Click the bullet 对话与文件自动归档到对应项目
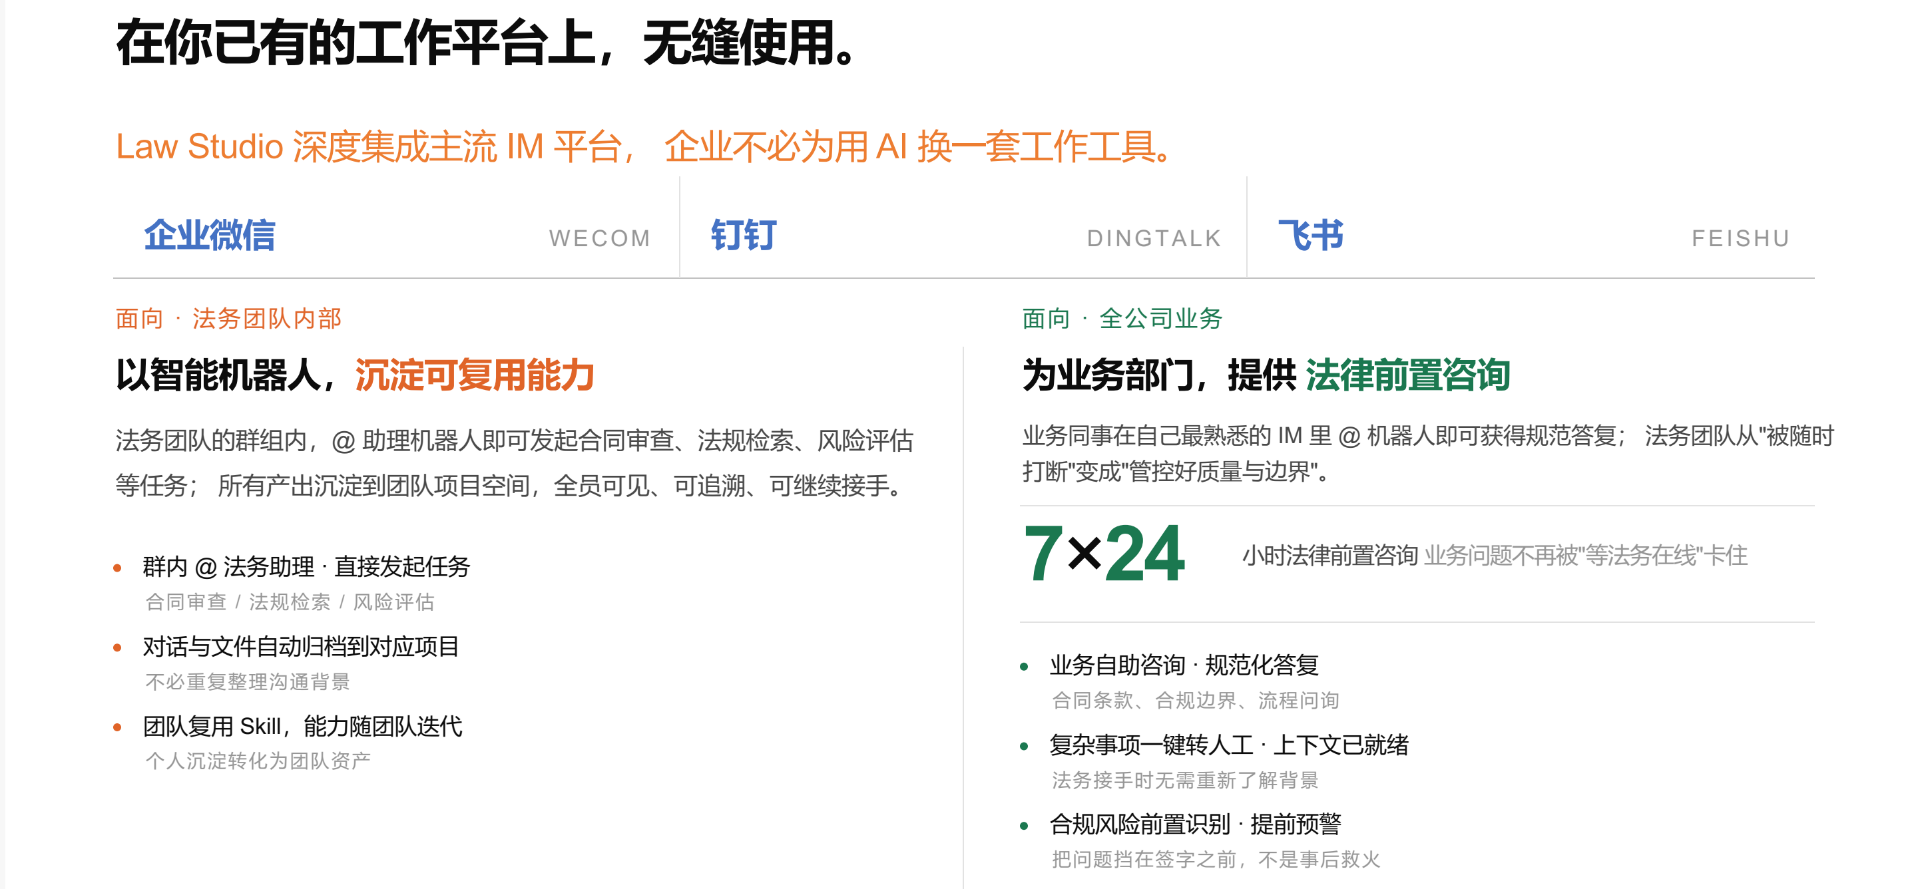This screenshot has height=889, width=1920. (x=301, y=647)
